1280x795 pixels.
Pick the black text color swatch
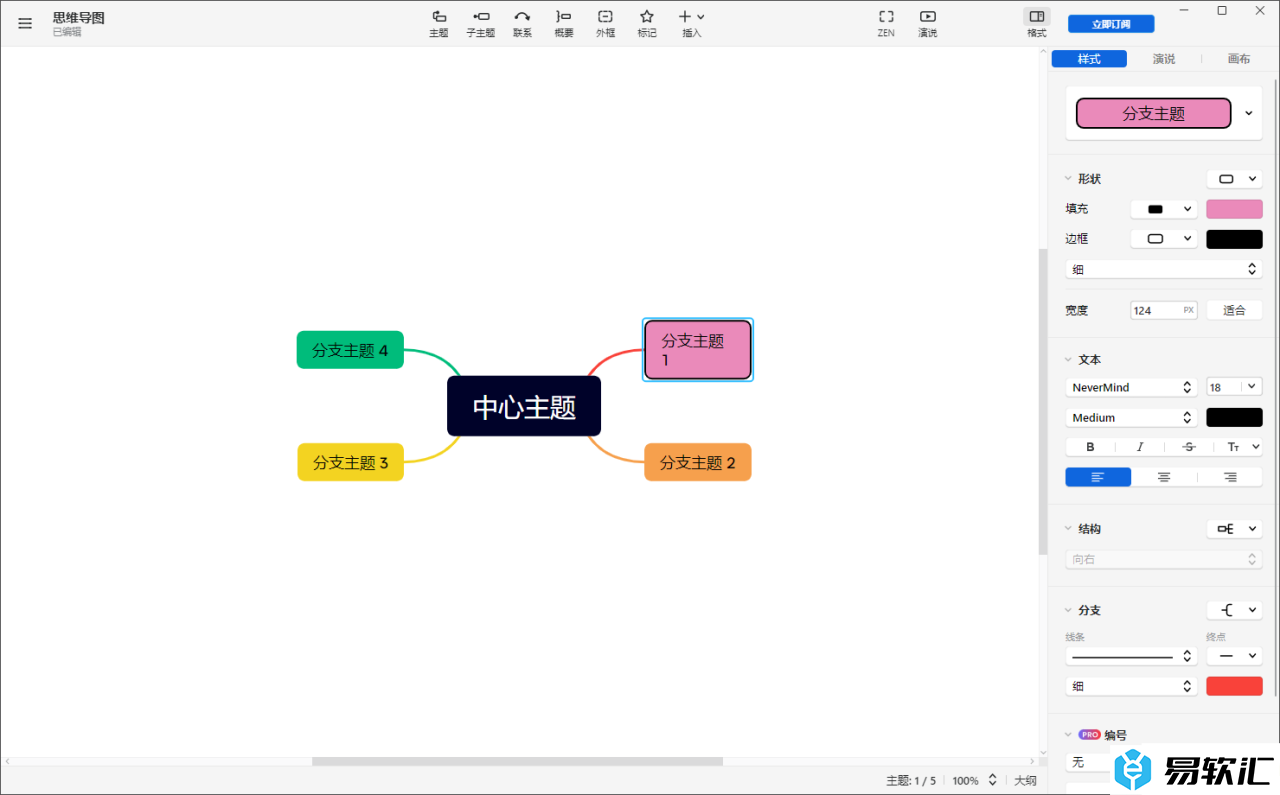pos(1235,417)
